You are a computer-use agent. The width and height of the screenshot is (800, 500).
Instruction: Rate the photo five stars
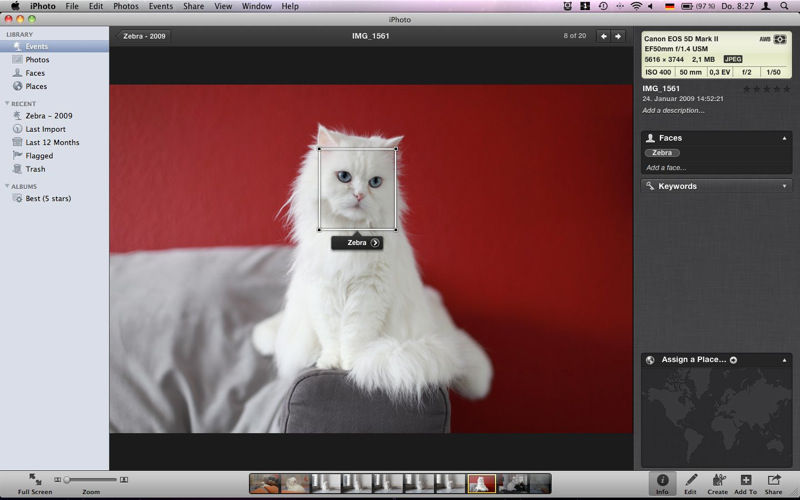[786, 89]
